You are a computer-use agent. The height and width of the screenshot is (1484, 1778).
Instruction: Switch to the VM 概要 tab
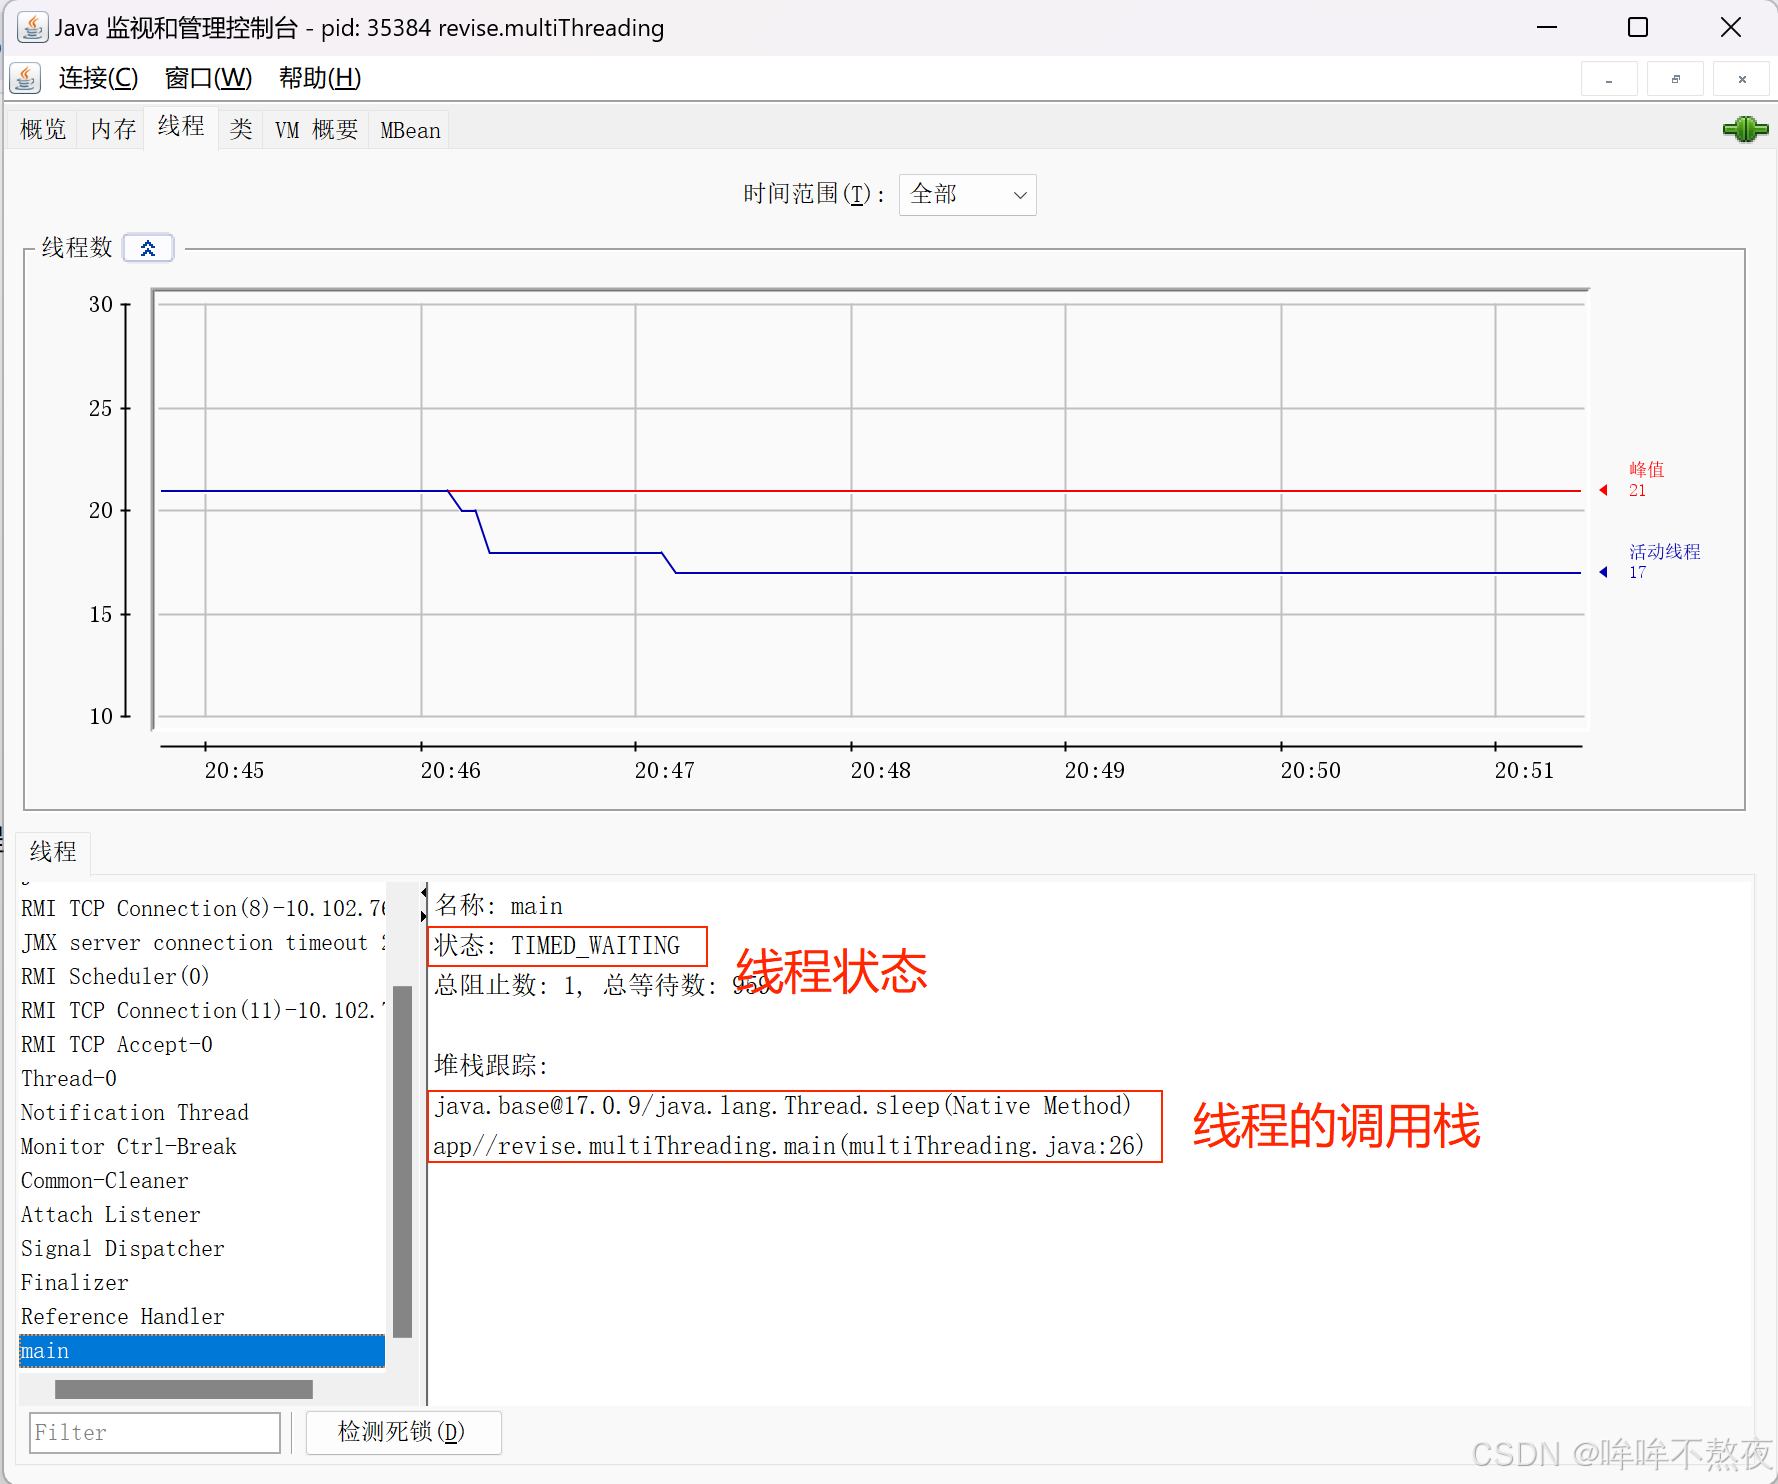click(316, 130)
